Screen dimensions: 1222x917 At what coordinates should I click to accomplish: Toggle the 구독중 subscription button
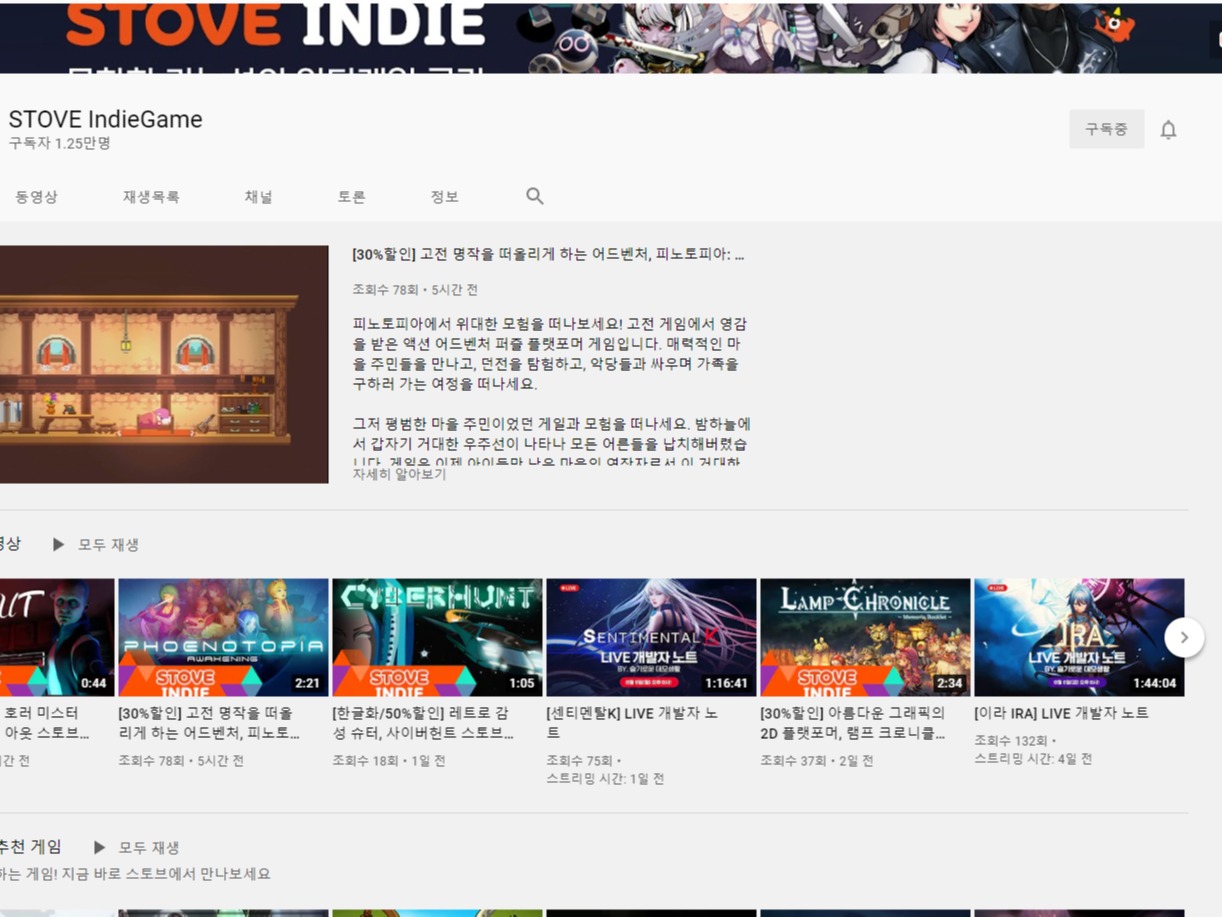point(1106,128)
